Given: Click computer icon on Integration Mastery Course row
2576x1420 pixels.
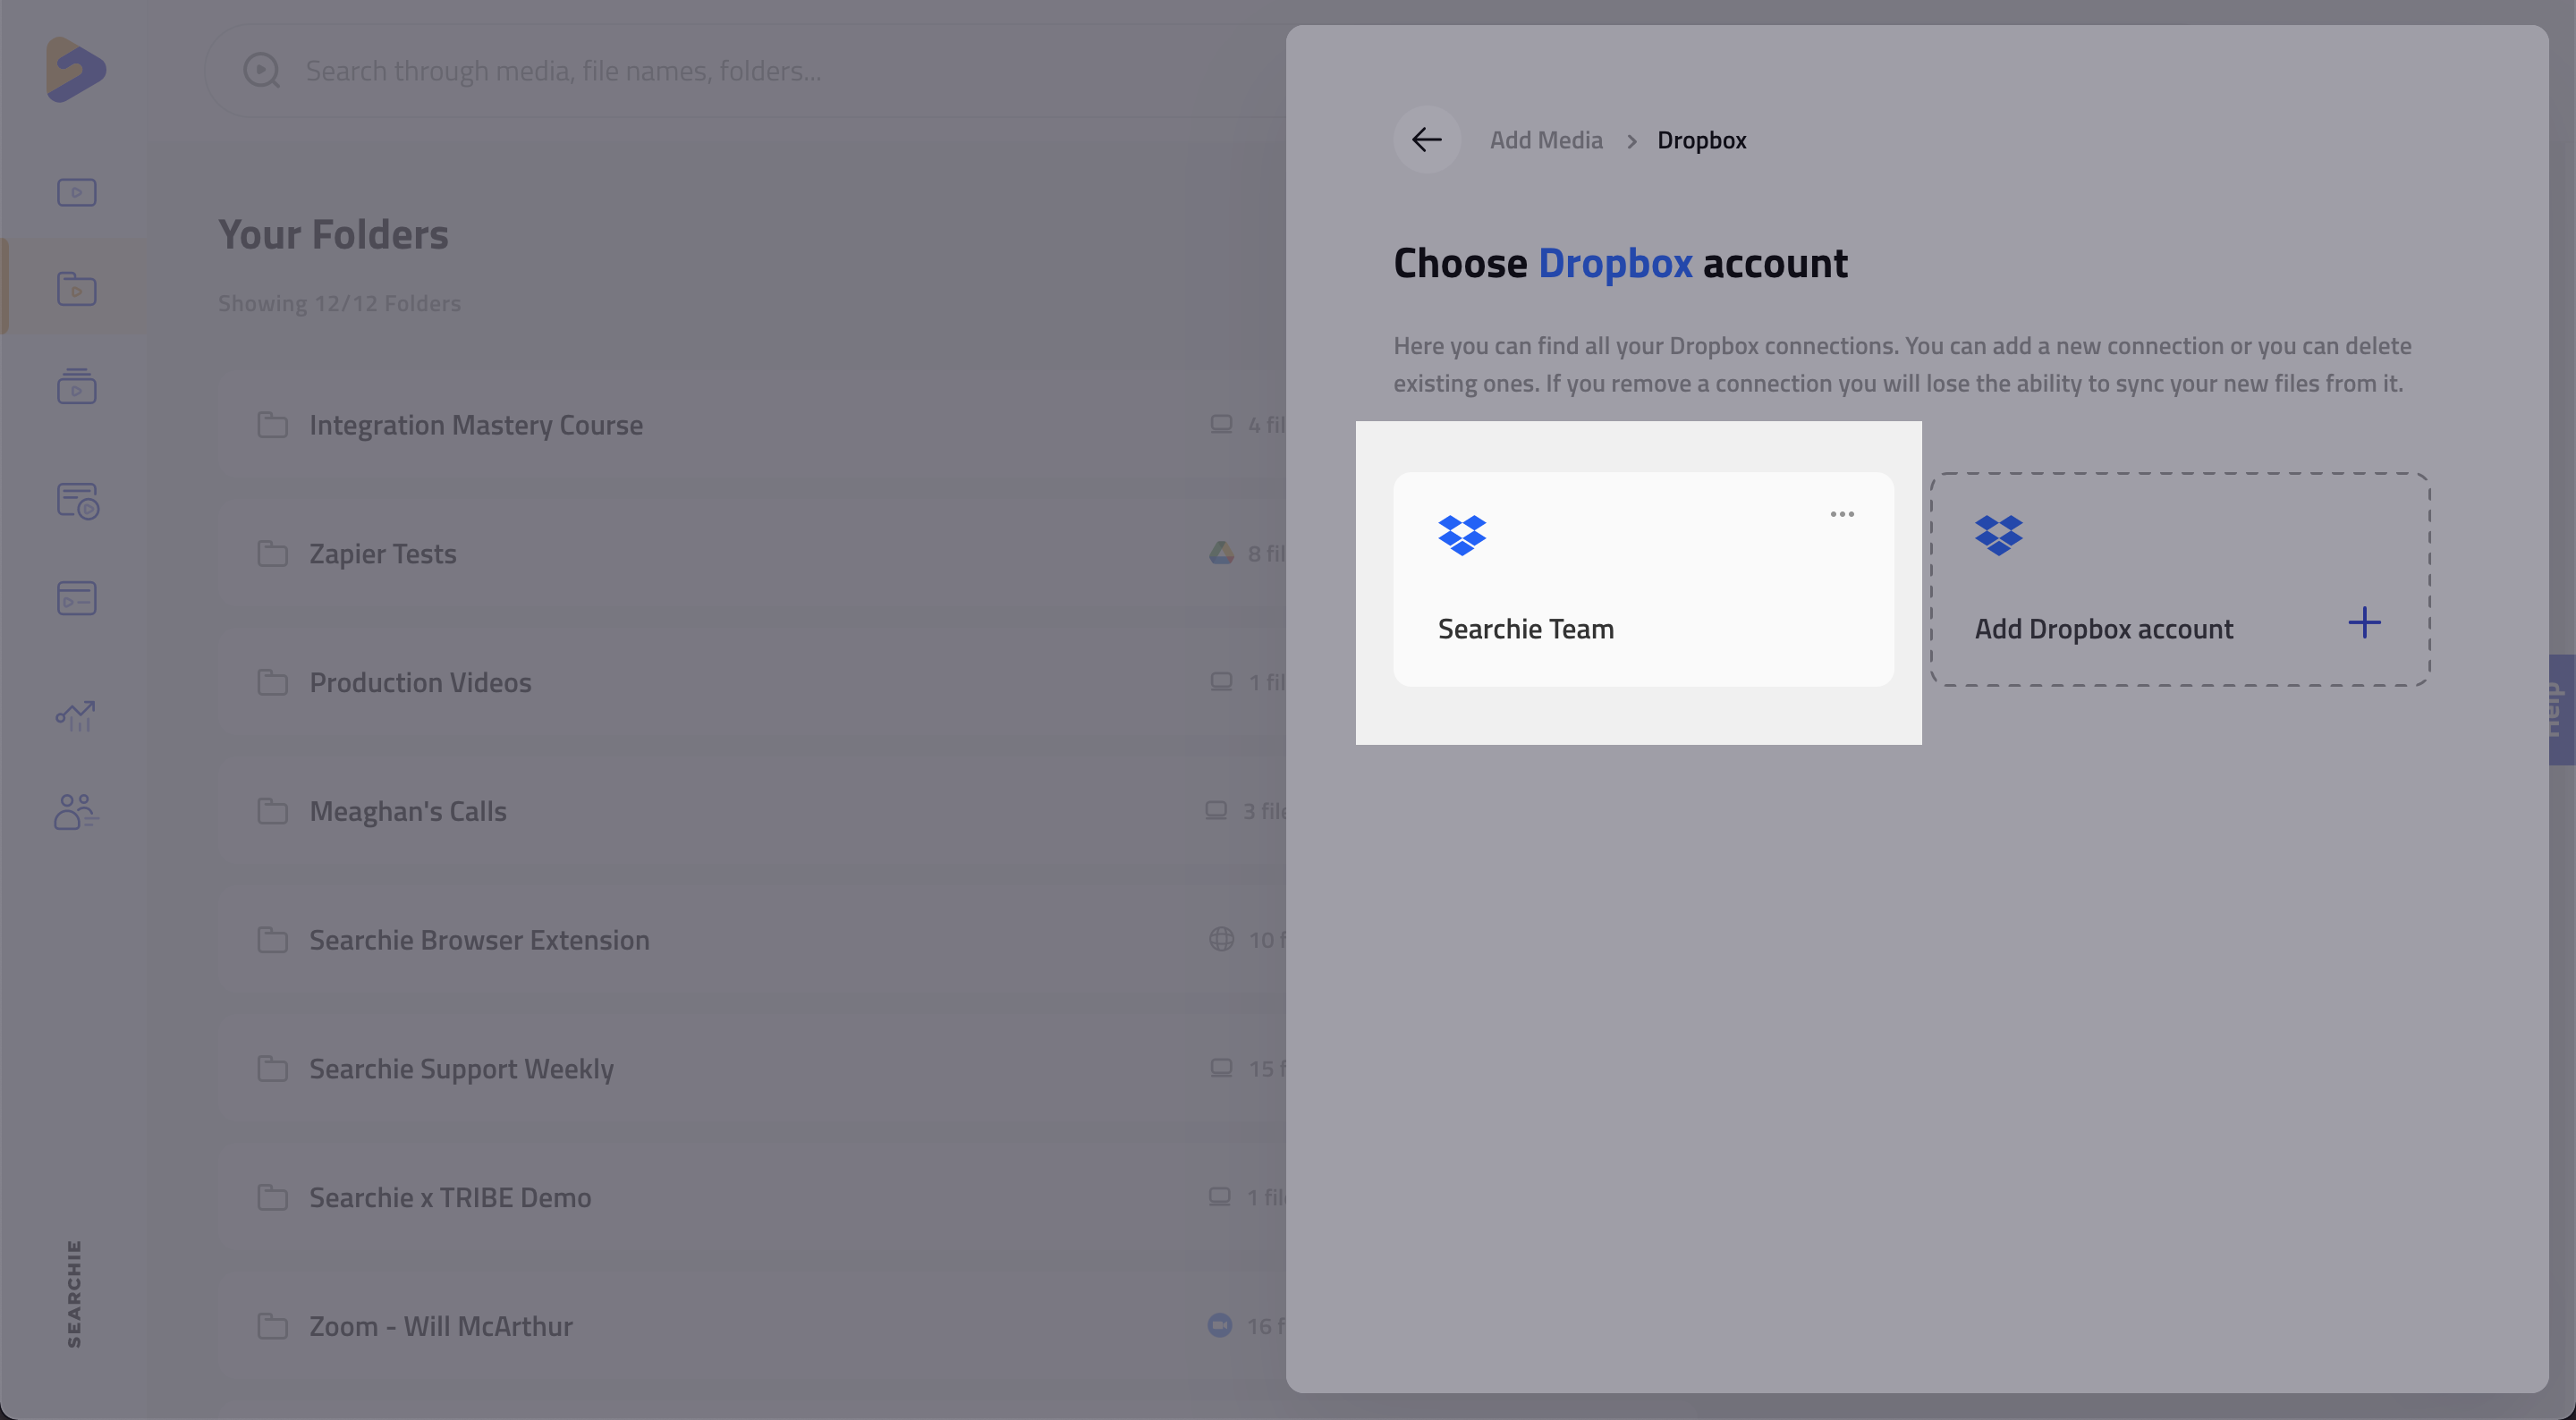Looking at the screenshot, I should pos(1221,424).
